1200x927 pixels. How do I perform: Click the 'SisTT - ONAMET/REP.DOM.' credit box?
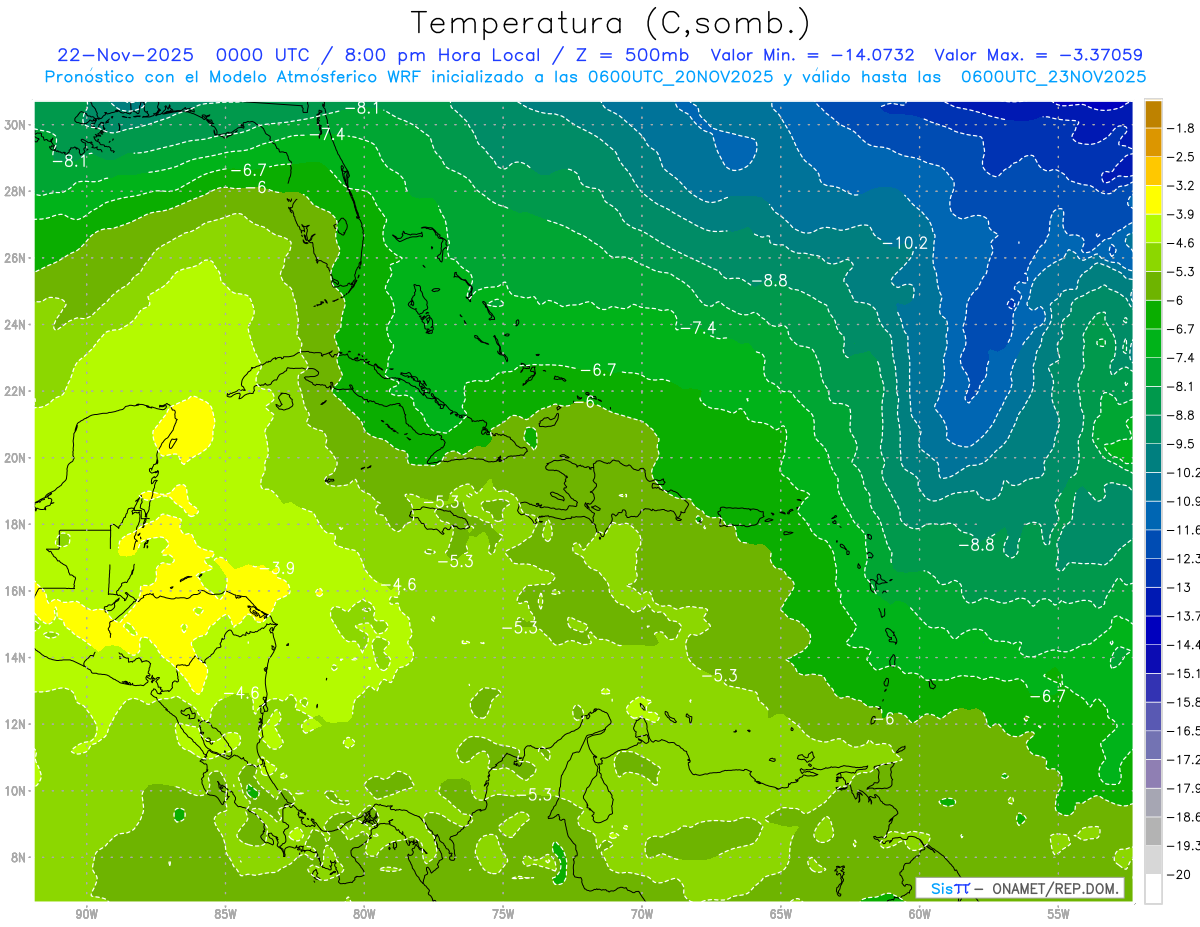tap(1020, 888)
